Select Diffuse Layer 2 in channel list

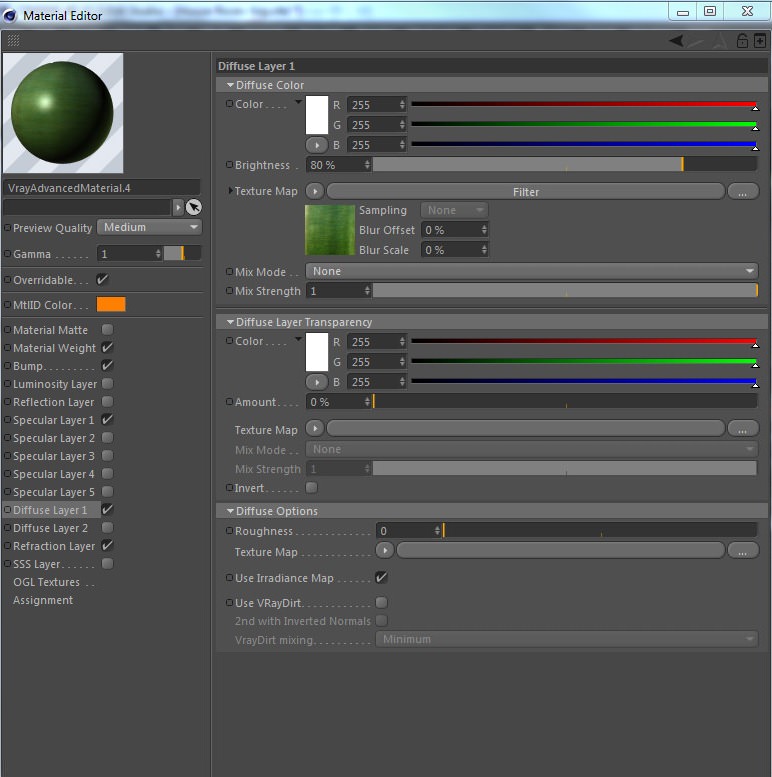pyautogui.click(x=51, y=528)
